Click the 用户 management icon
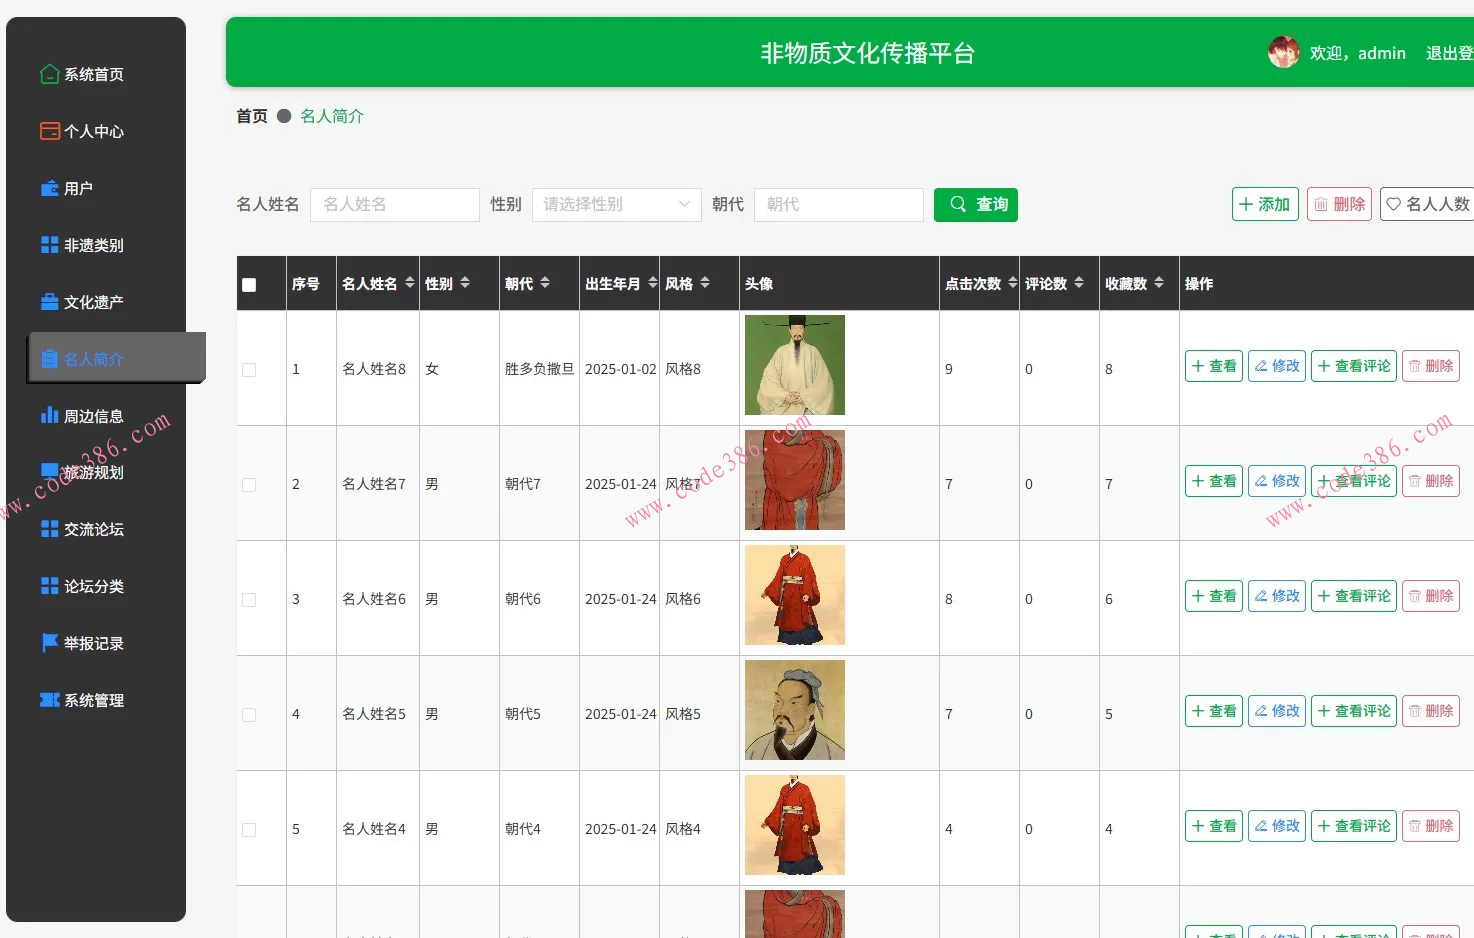Screen dimensions: 1474x938 [49, 187]
